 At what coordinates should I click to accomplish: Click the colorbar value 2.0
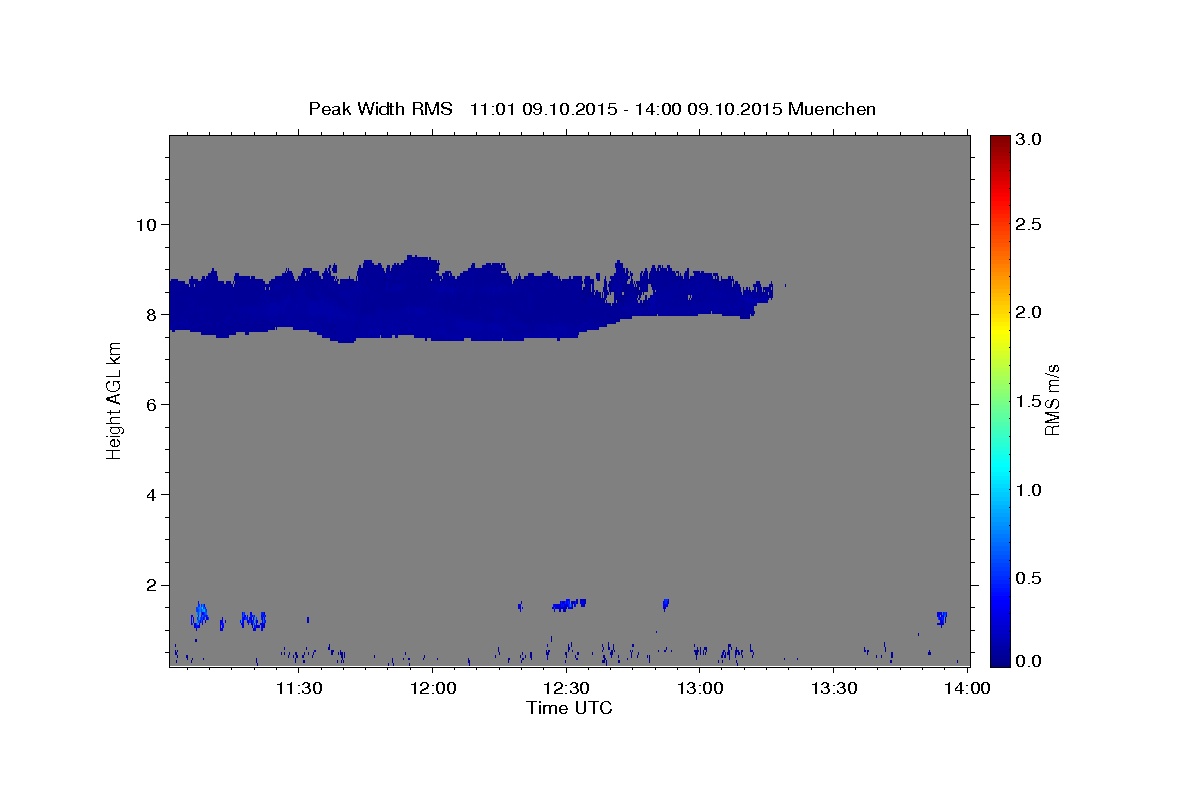[1031, 312]
